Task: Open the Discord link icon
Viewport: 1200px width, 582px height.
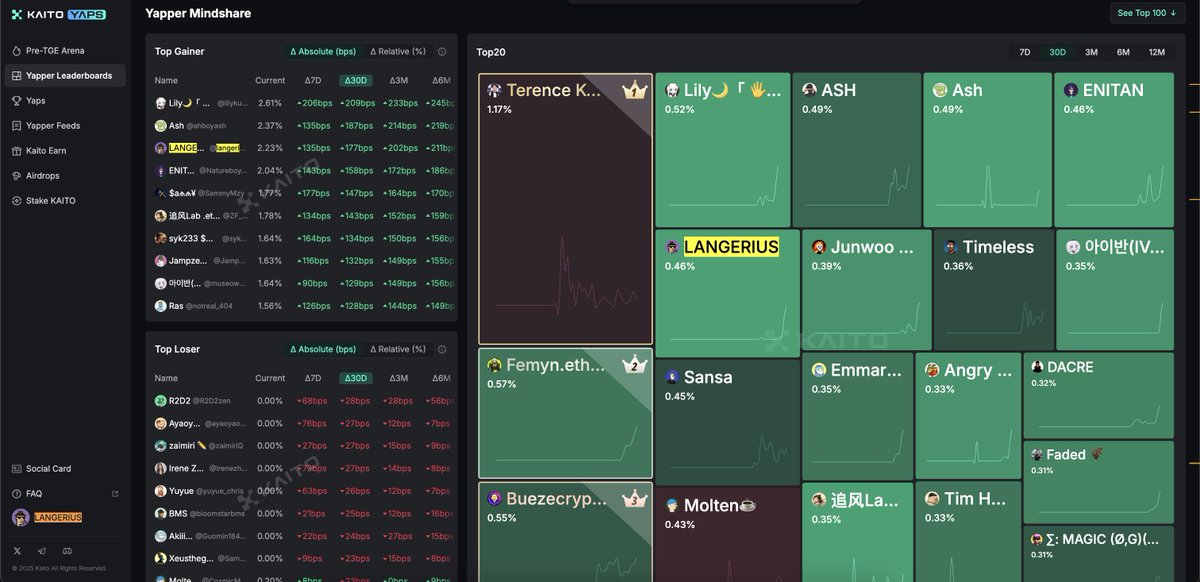Action: coord(67,551)
